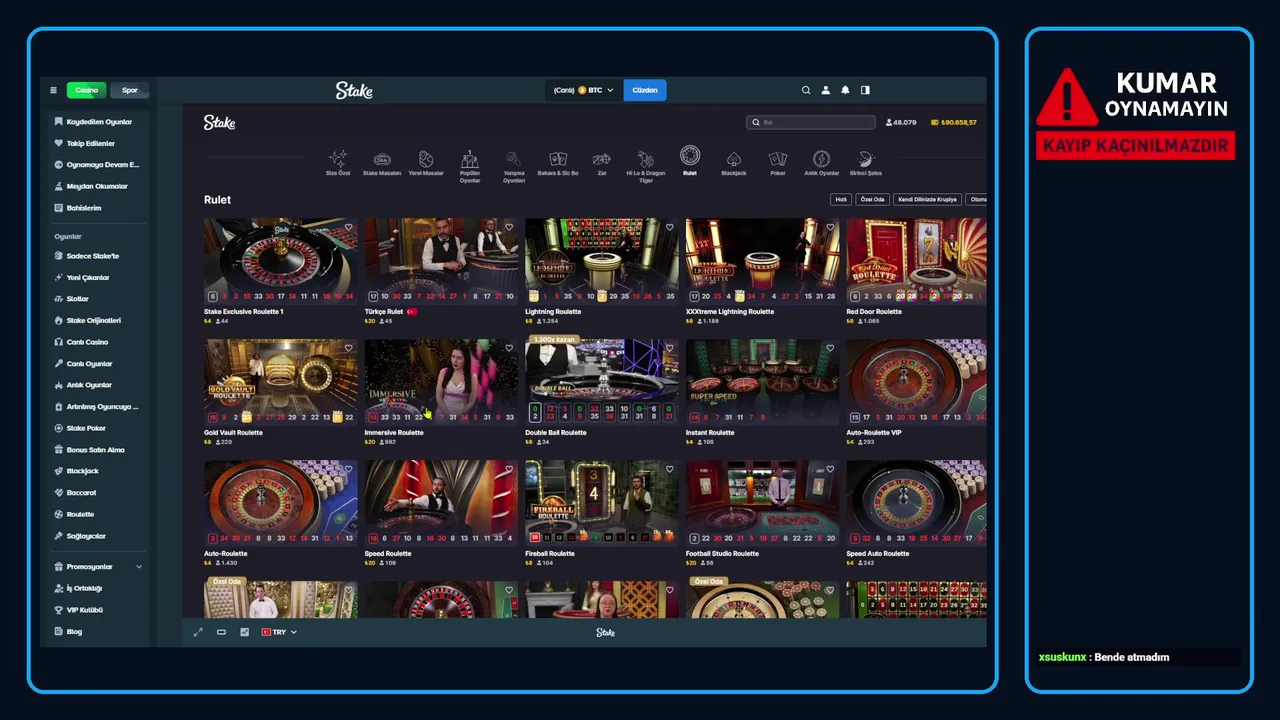Viewport: 1280px width, 720px height.
Task: Click the theatre mode icon in footer
Action: [x=221, y=632]
